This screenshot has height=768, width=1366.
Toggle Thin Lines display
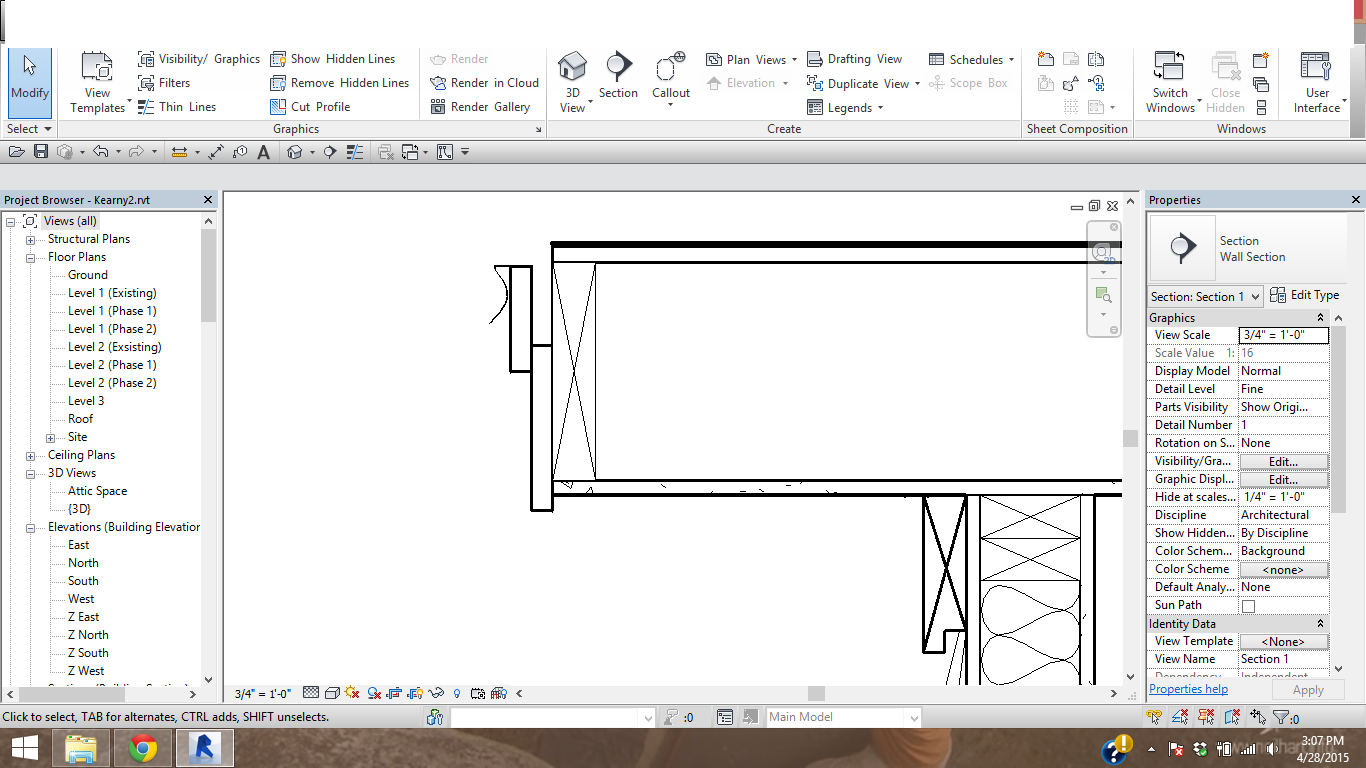176,107
